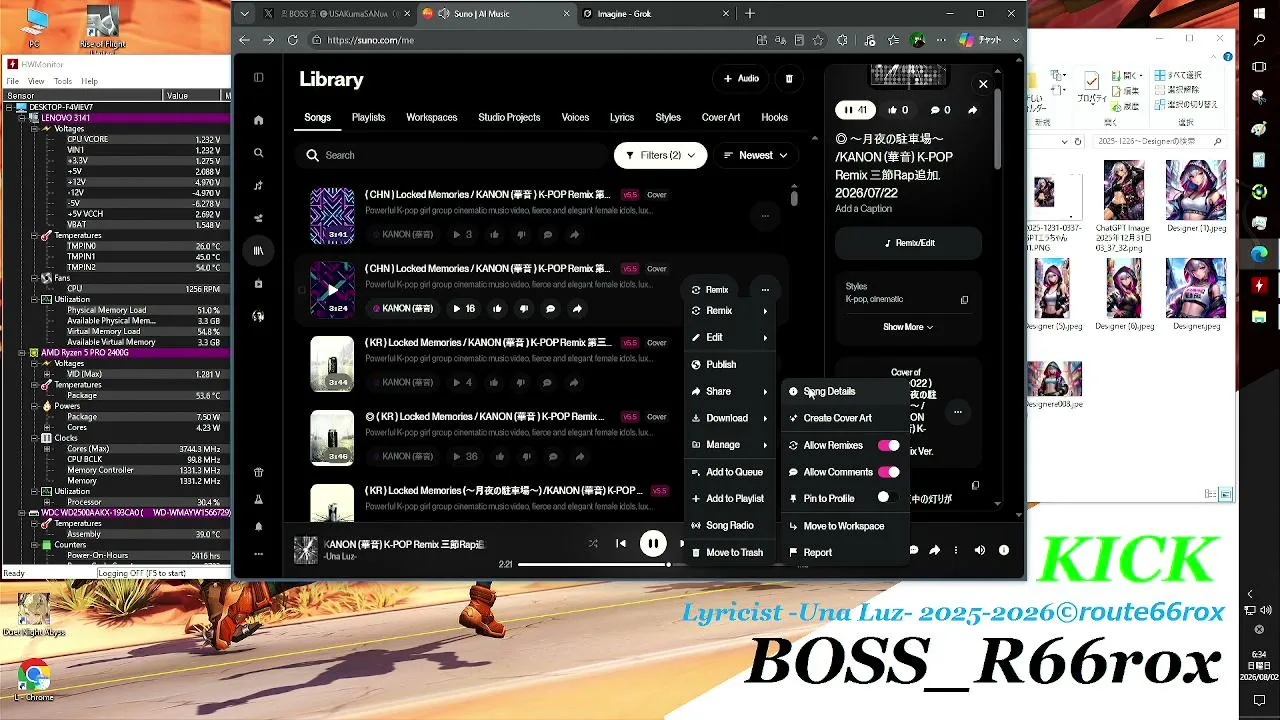Click the Search field in Library
The image size is (1280, 720).
452,155
